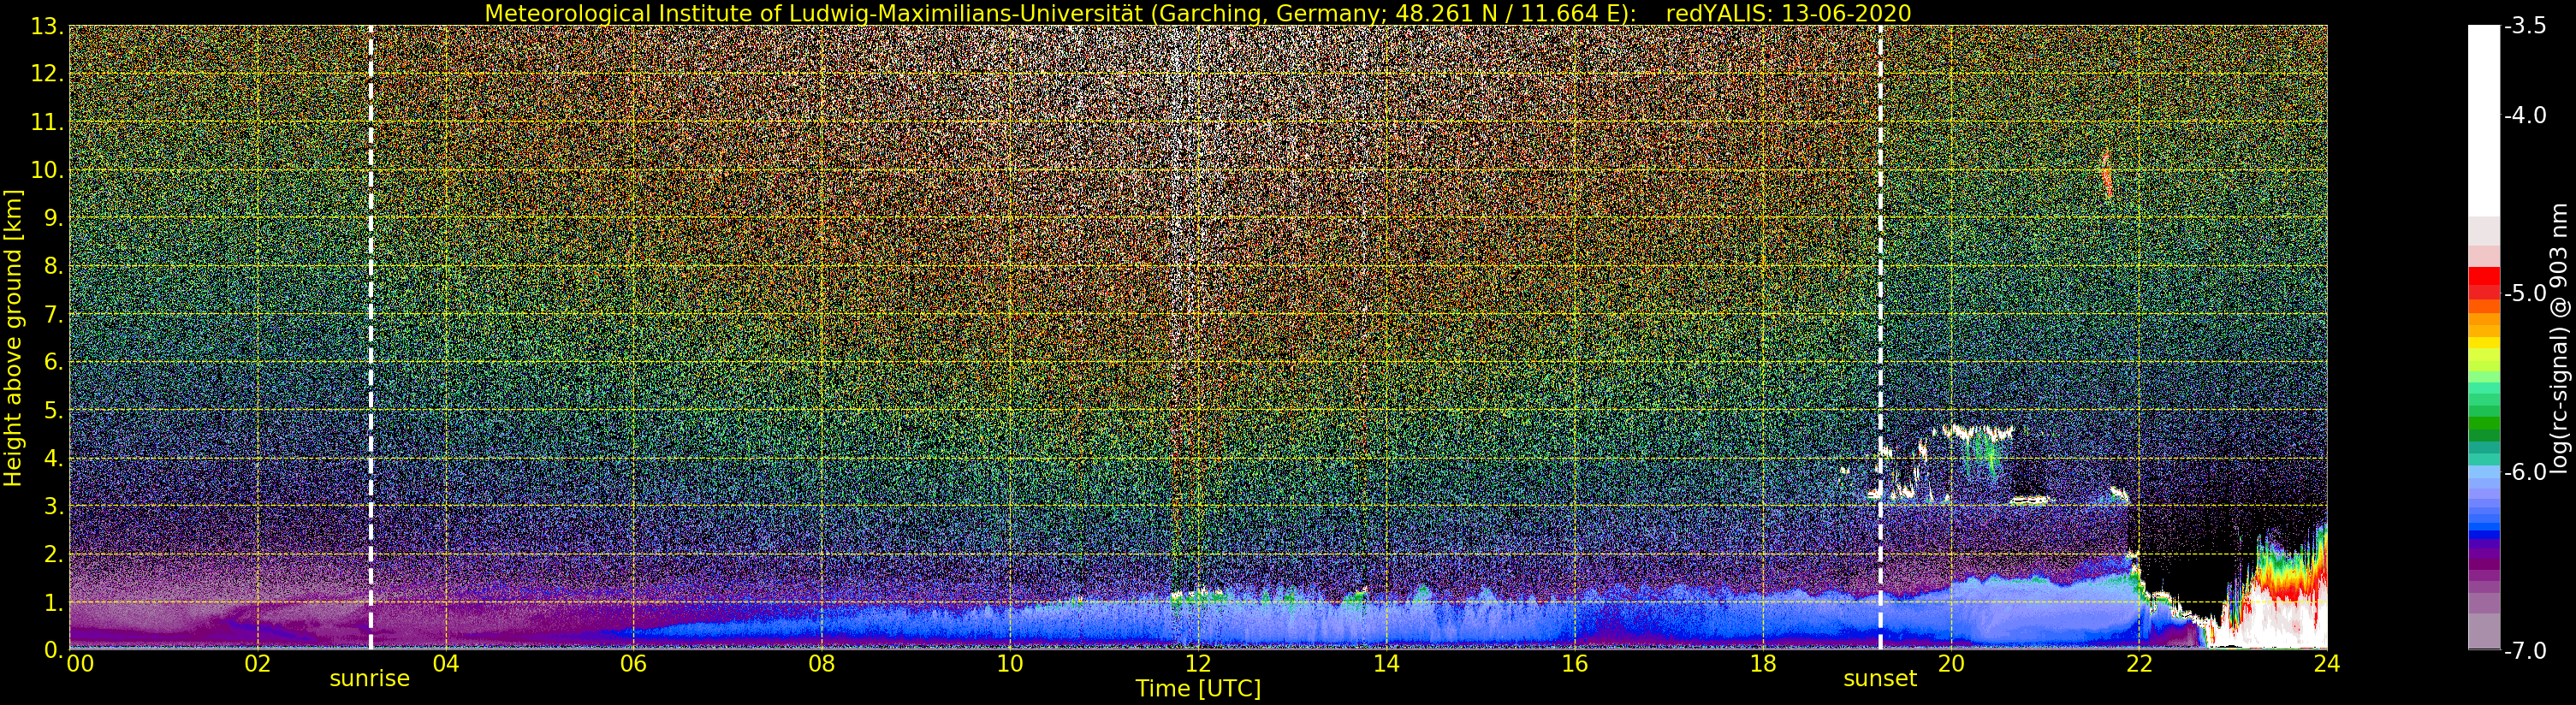This screenshot has height=705, width=2576.
Task: Click time tick label '18'
Action: (x=1763, y=663)
